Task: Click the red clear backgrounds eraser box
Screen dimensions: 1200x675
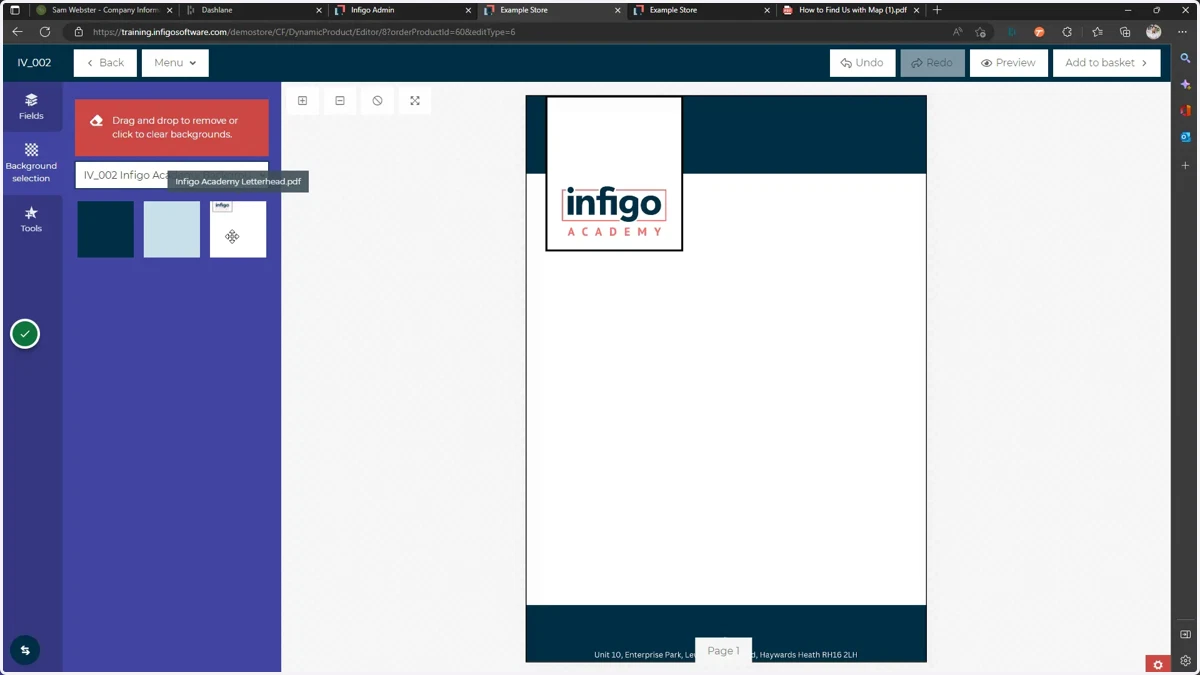Action: (172, 127)
